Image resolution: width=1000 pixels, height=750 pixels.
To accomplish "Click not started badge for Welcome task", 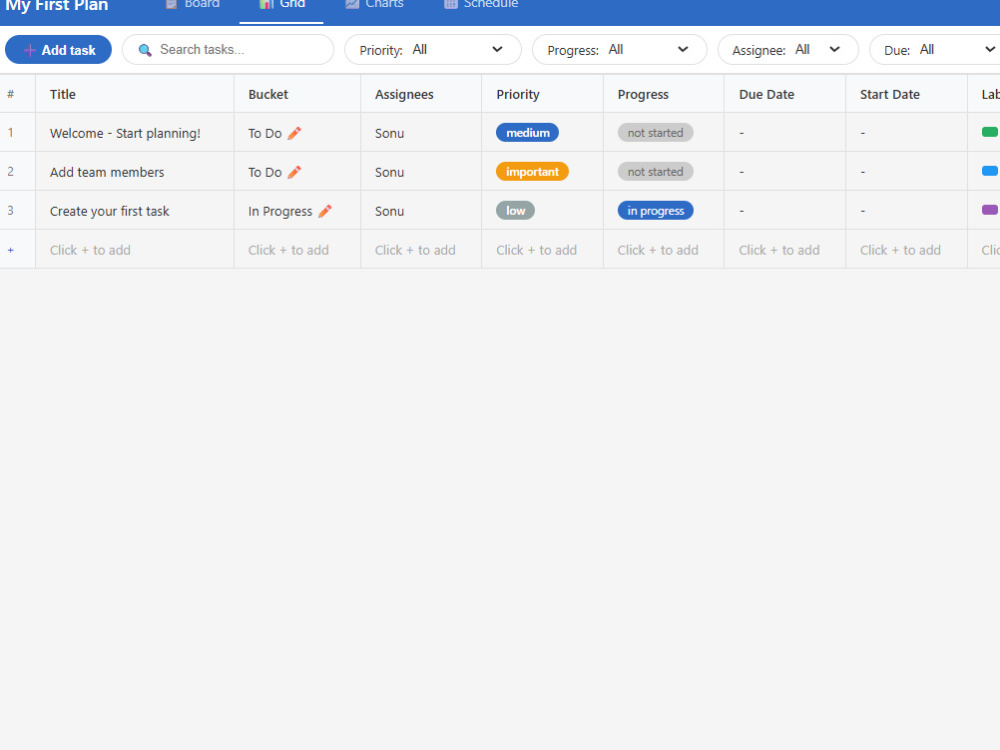I will click(x=655, y=133).
